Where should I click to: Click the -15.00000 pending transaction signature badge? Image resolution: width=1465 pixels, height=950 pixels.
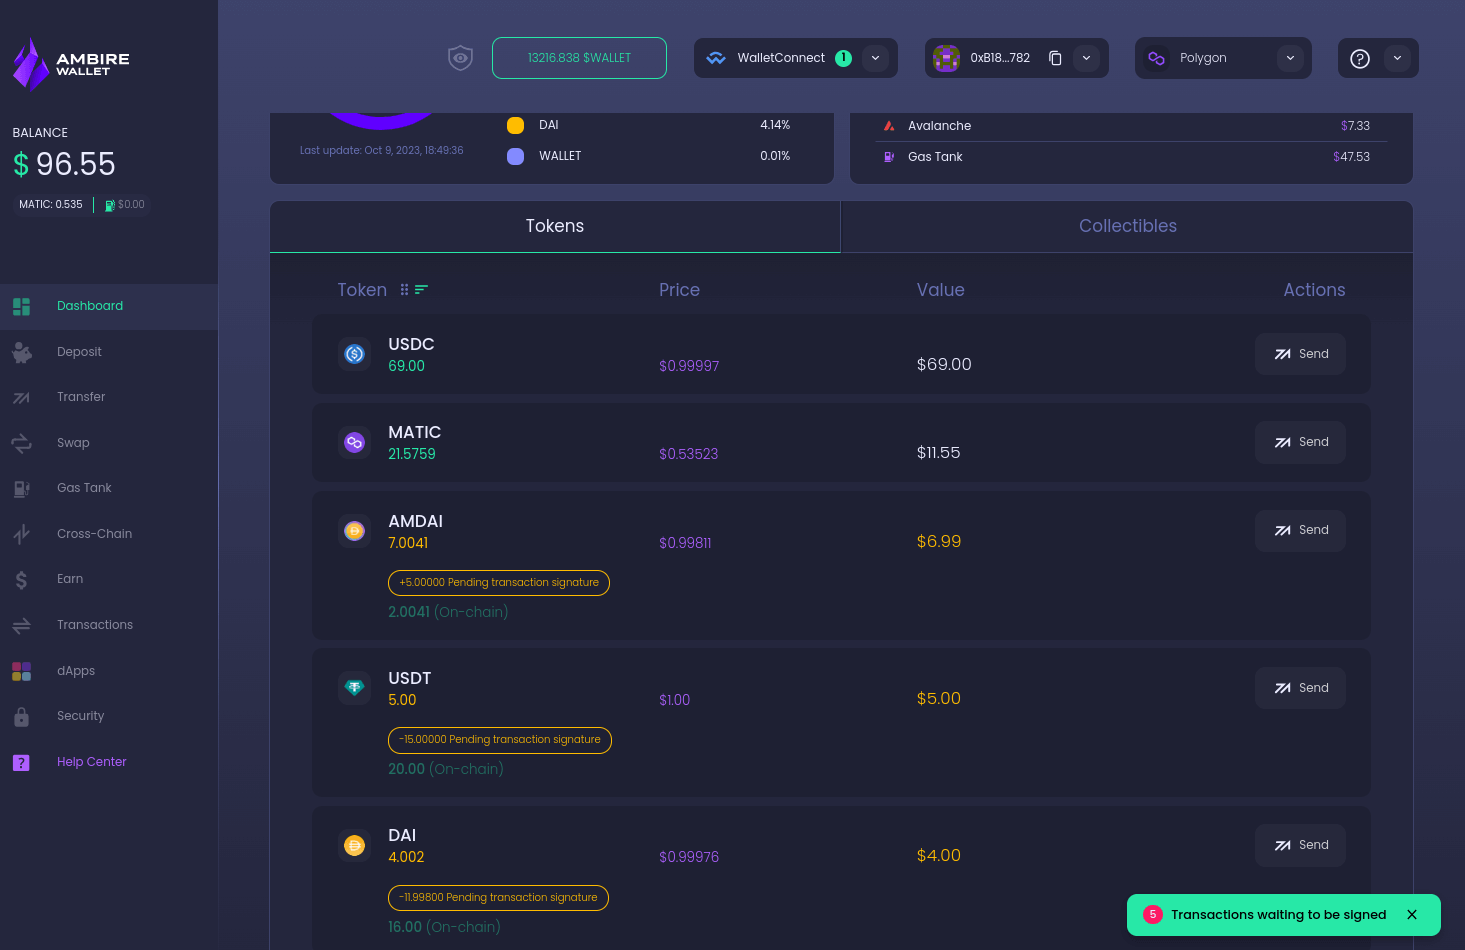tap(500, 740)
